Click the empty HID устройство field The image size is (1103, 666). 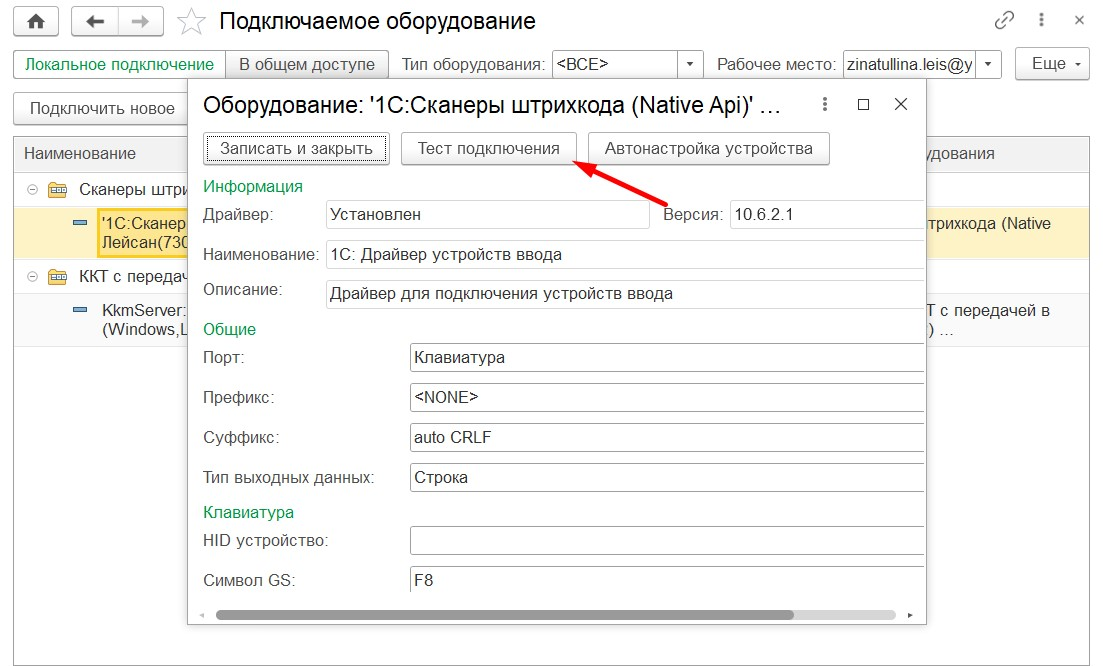coord(667,541)
